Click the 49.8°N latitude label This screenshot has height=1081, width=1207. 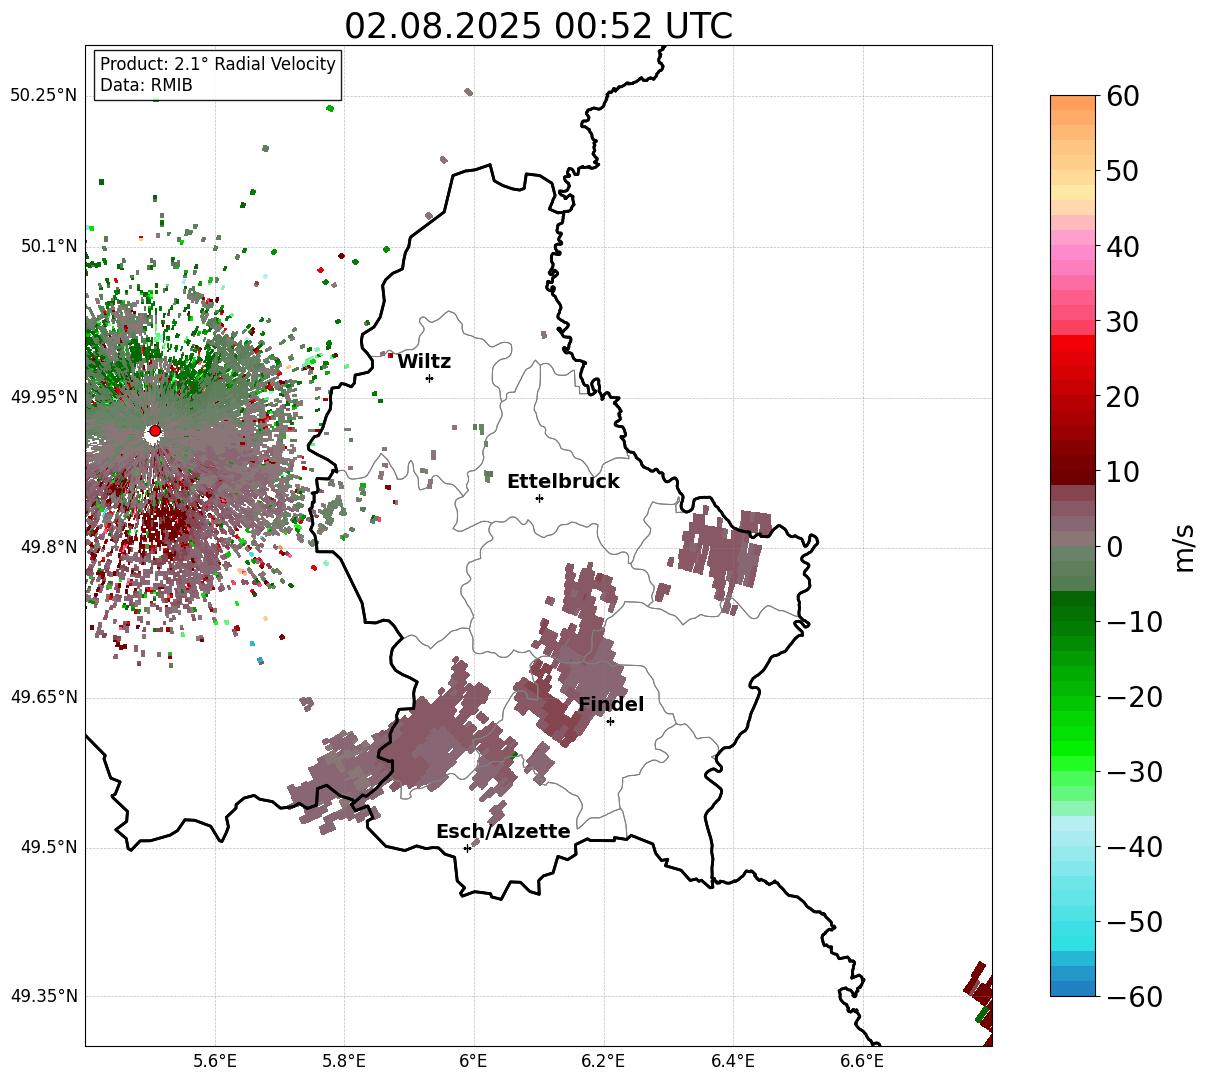(x=48, y=547)
